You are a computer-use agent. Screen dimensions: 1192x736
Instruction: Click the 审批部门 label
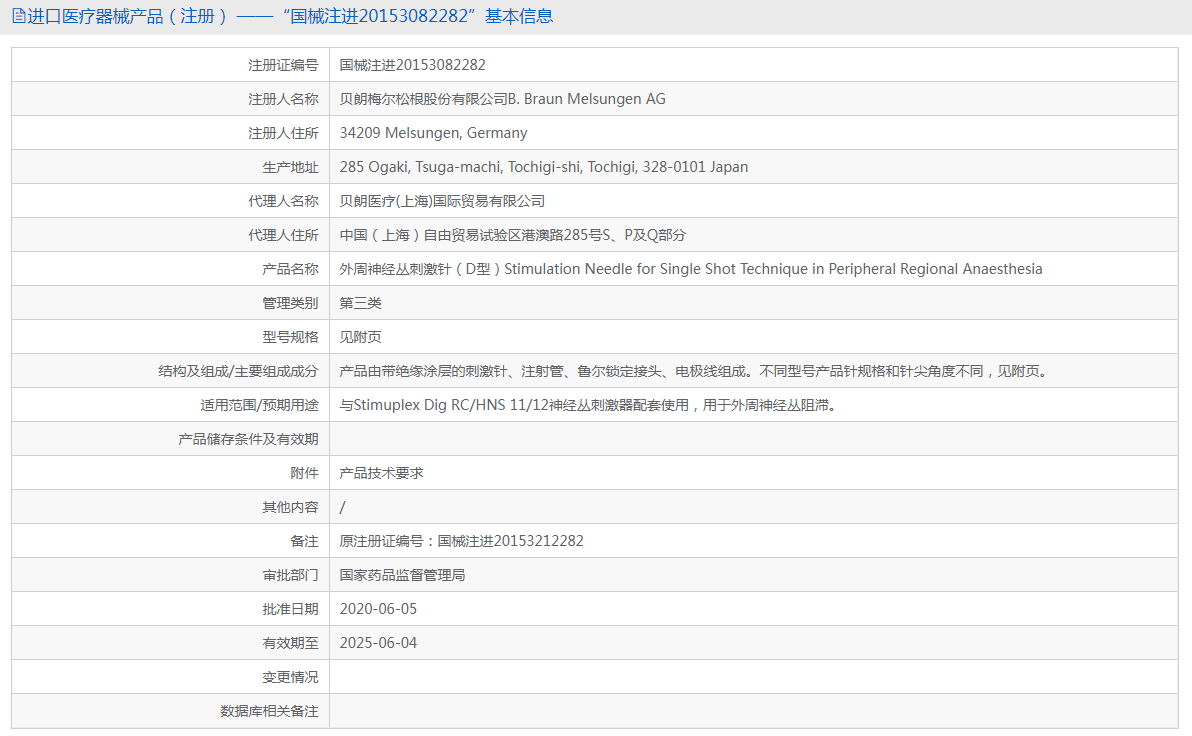click(x=290, y=576)
